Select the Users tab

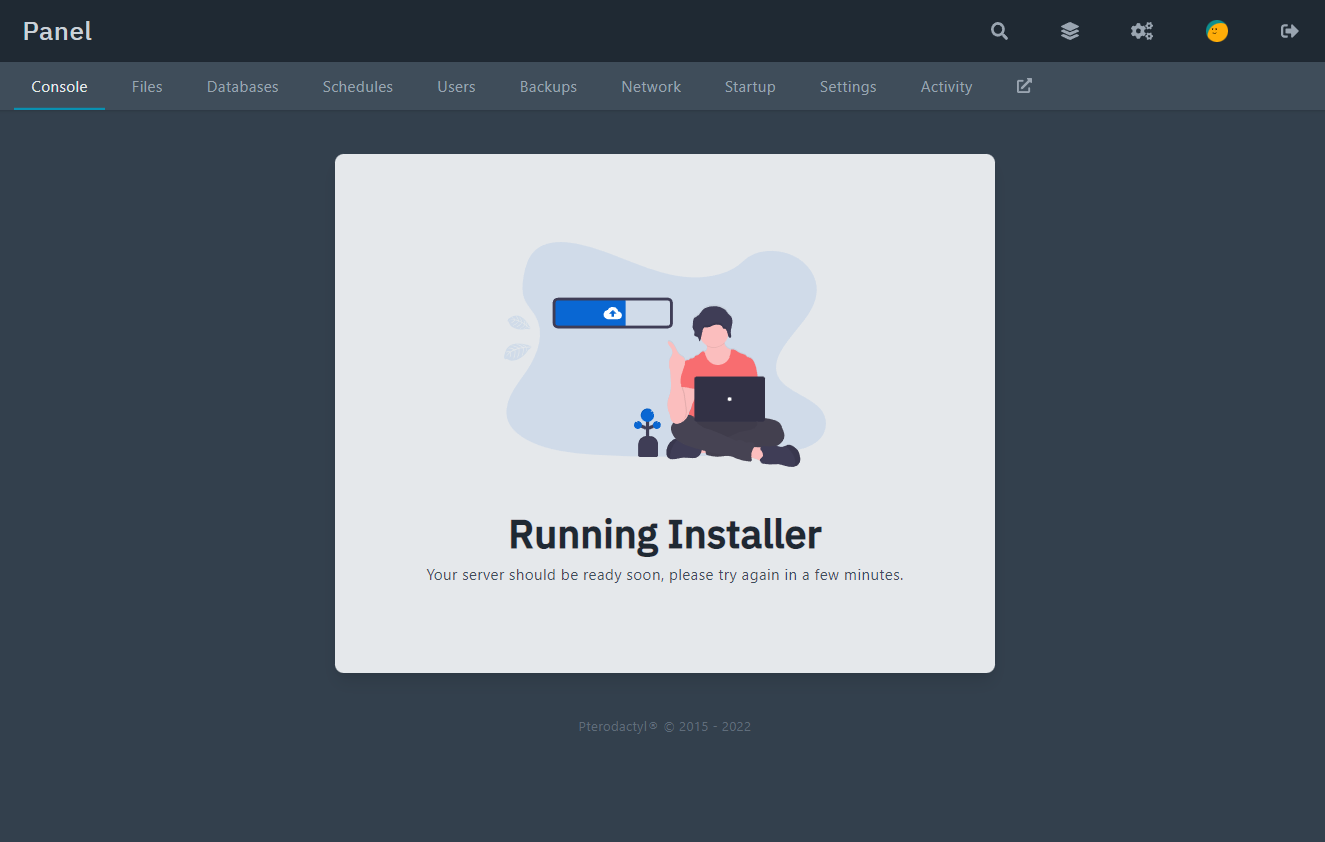pyautogui.click(x=456, y=86)
